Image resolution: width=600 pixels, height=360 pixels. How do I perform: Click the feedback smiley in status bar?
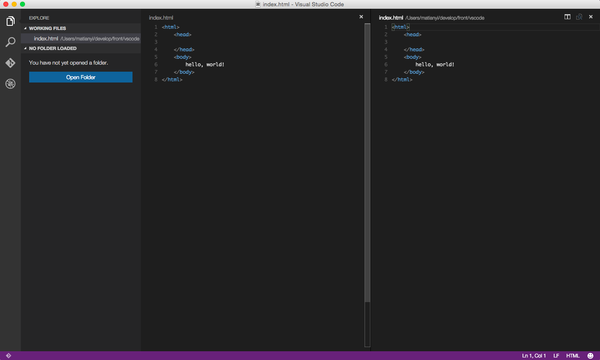590,355
